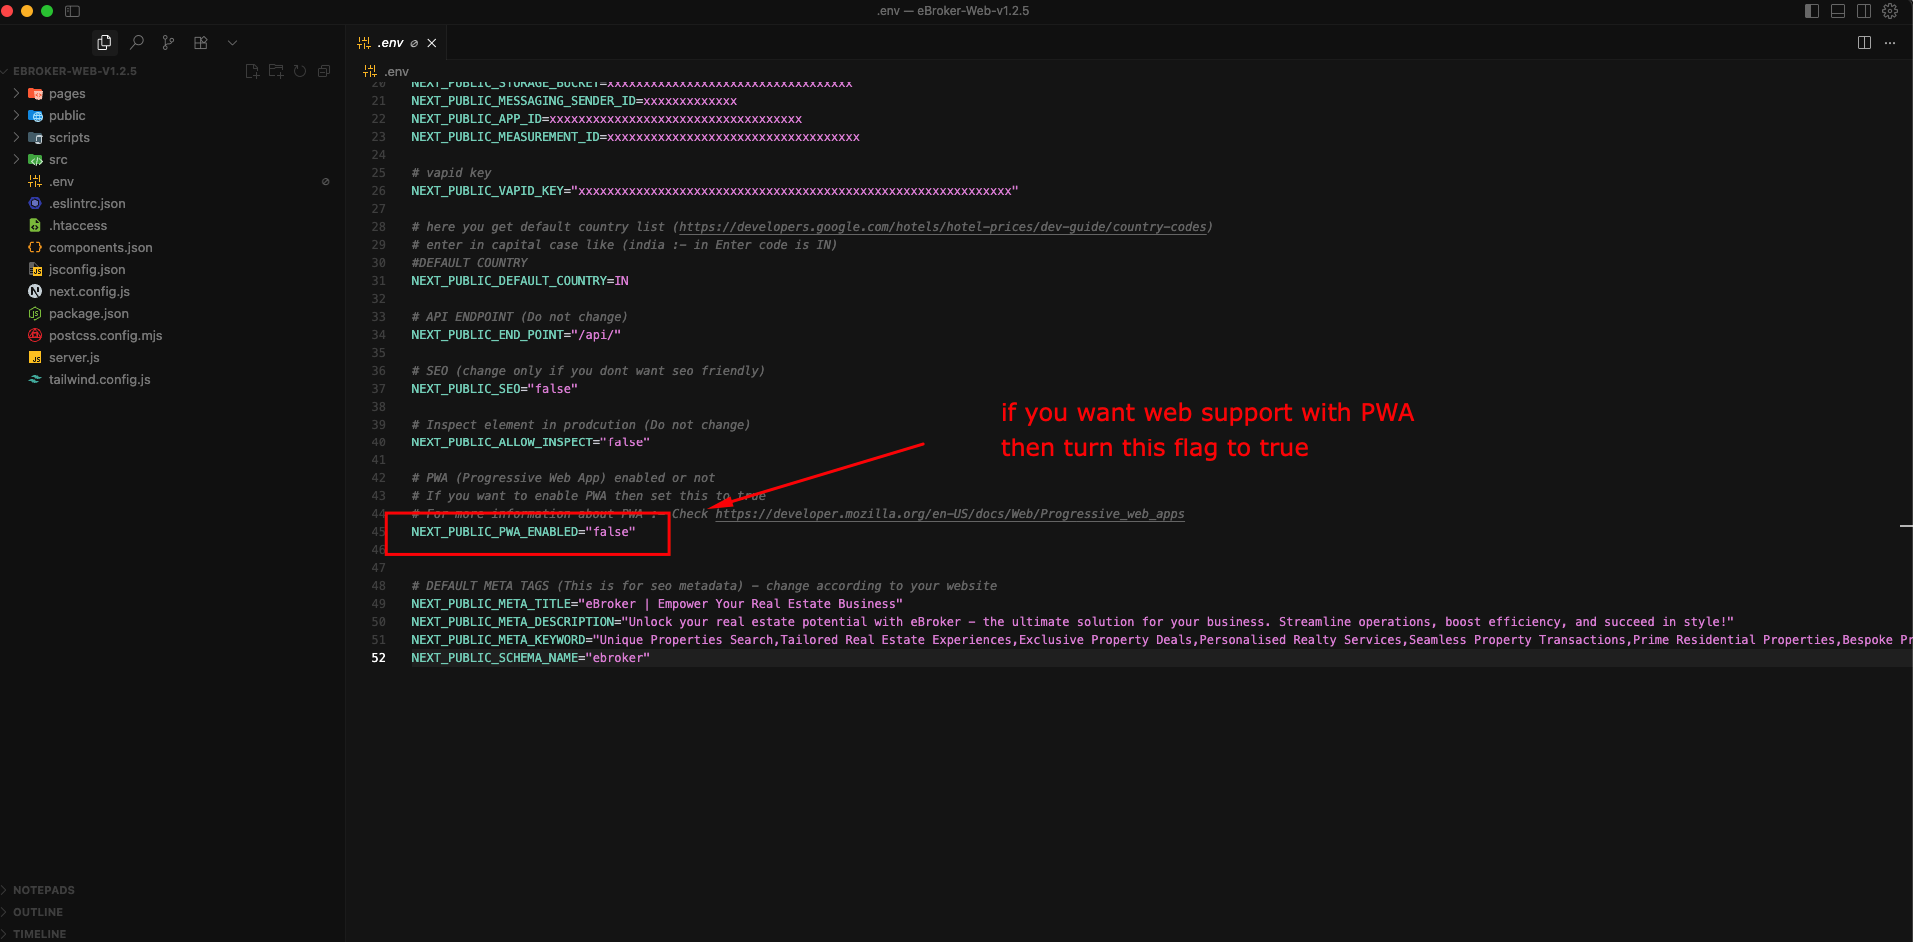Open the country-codes developers.google.com link
This screenshot has height=942, width=1913.
click(943, 227)
